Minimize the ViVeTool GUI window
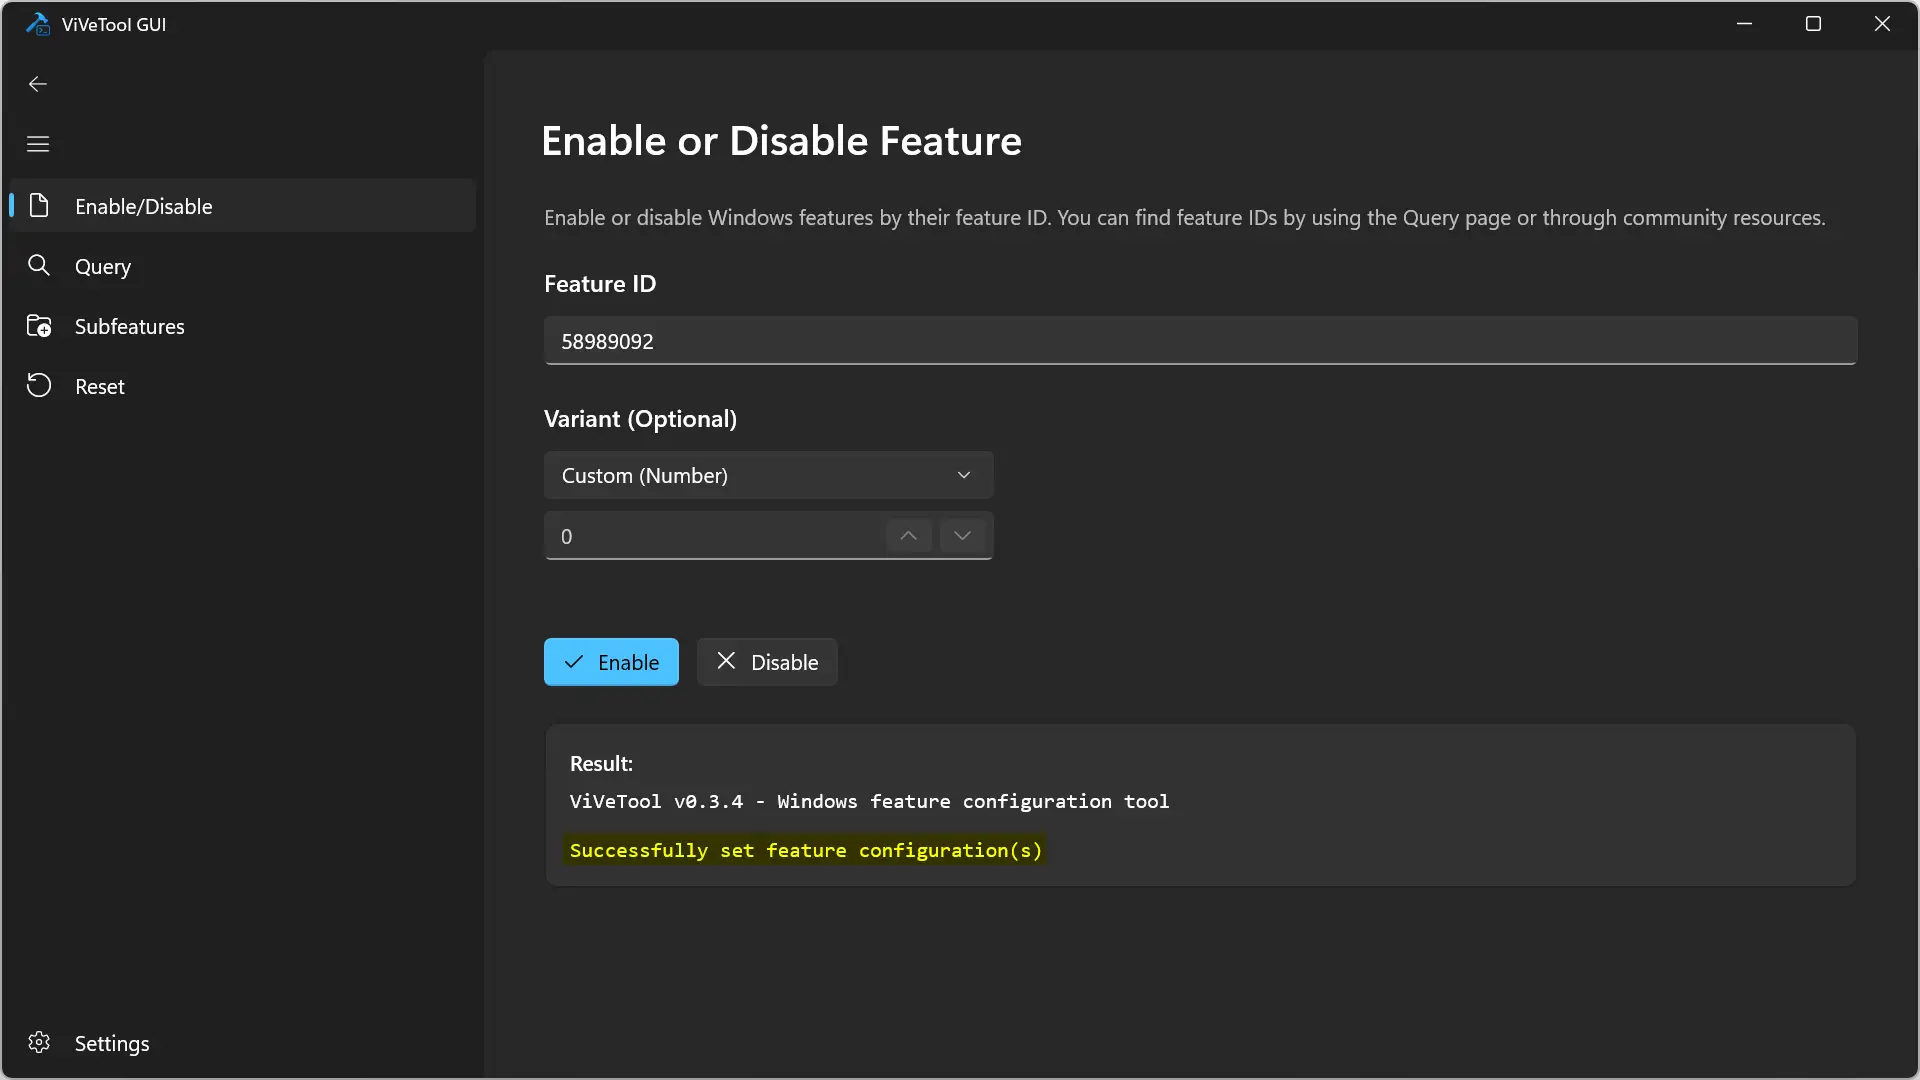This screenshot has height=1080, width=1920. click(x=1745, y=24)
